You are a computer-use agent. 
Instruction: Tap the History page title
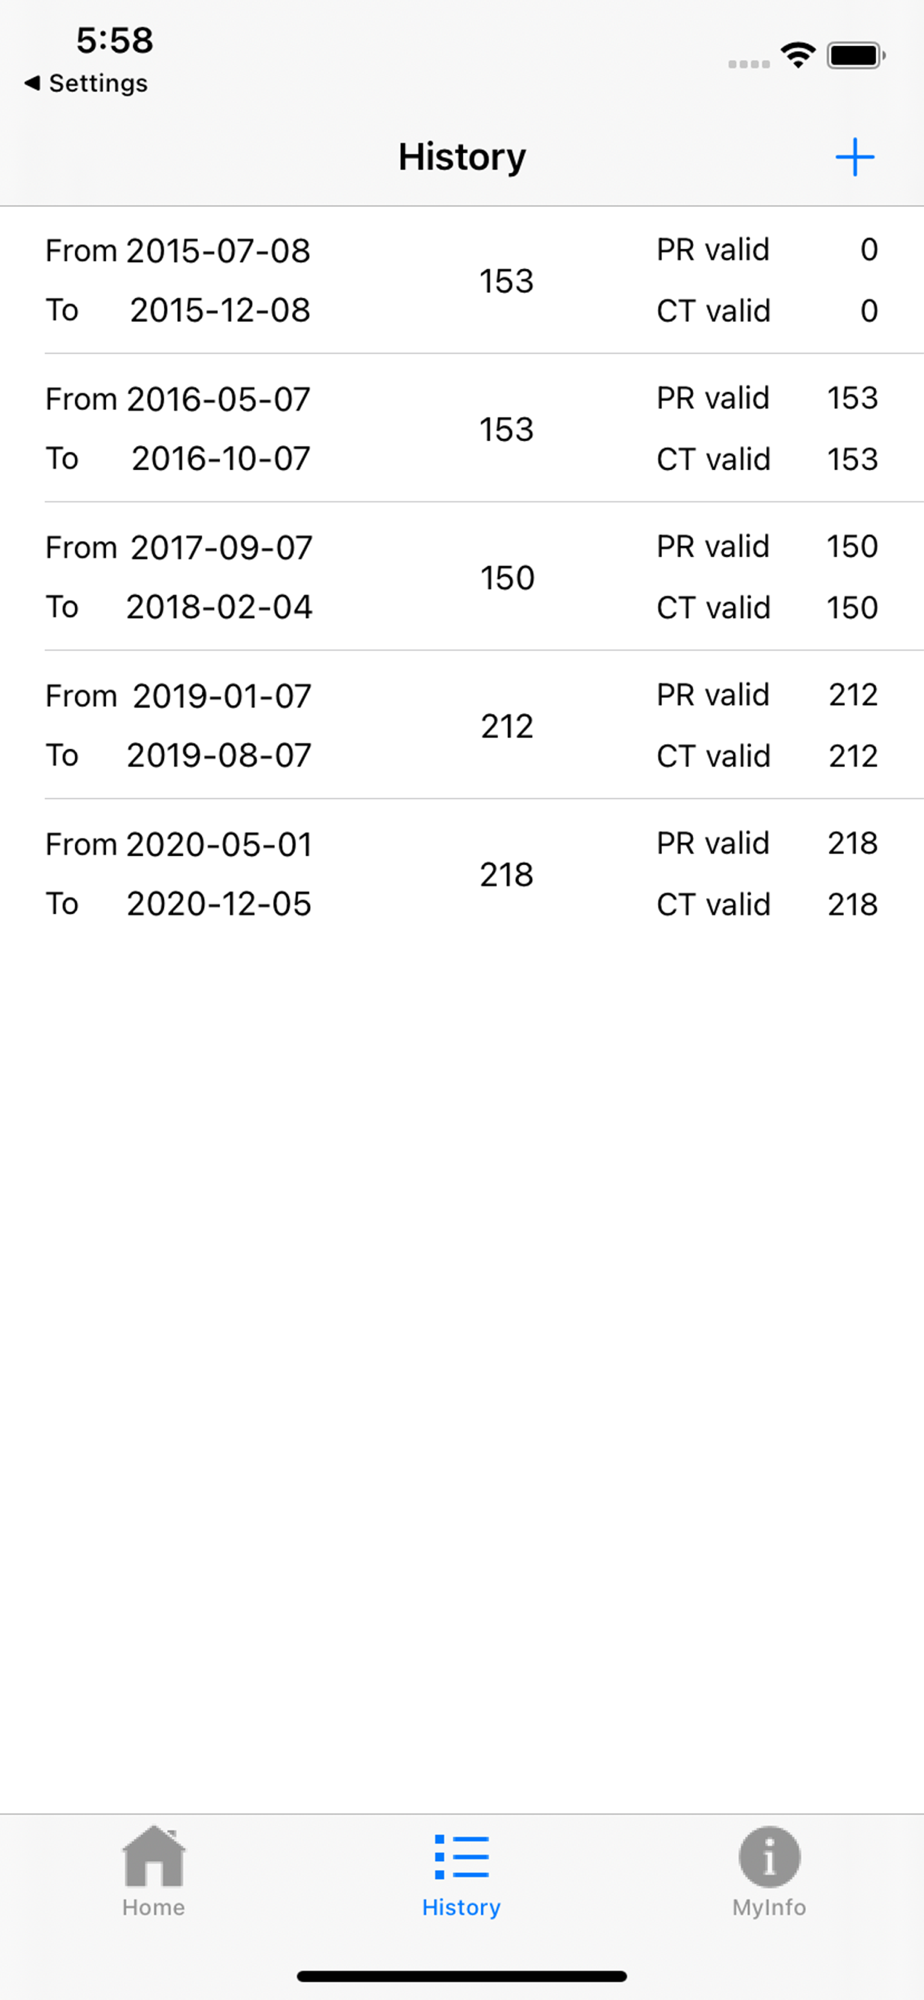tap(462, 157)
